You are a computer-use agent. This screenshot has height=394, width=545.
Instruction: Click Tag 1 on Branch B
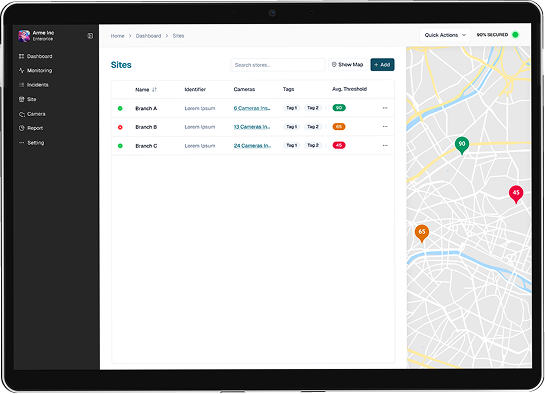point(292,126)
